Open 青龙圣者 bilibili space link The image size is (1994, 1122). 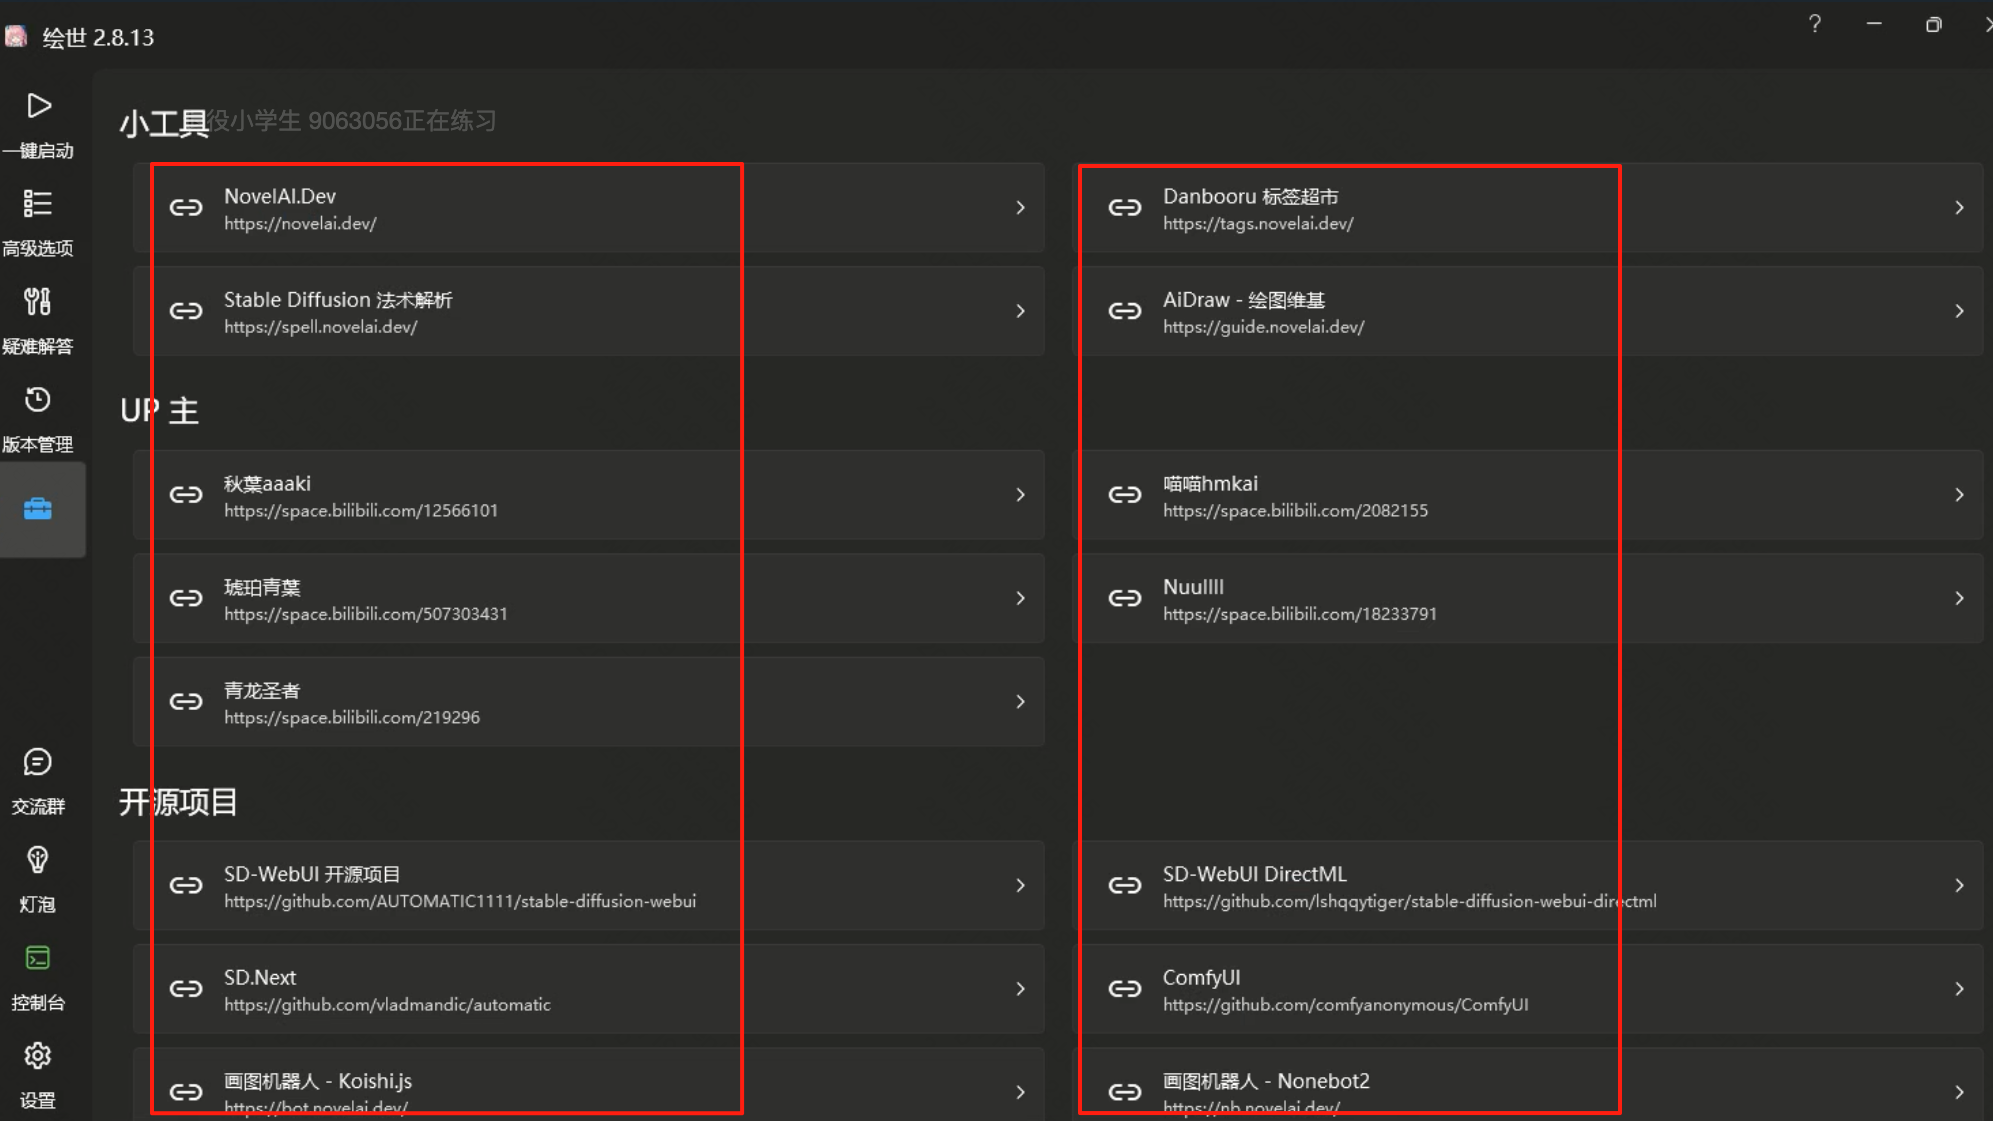coord(588,702)
